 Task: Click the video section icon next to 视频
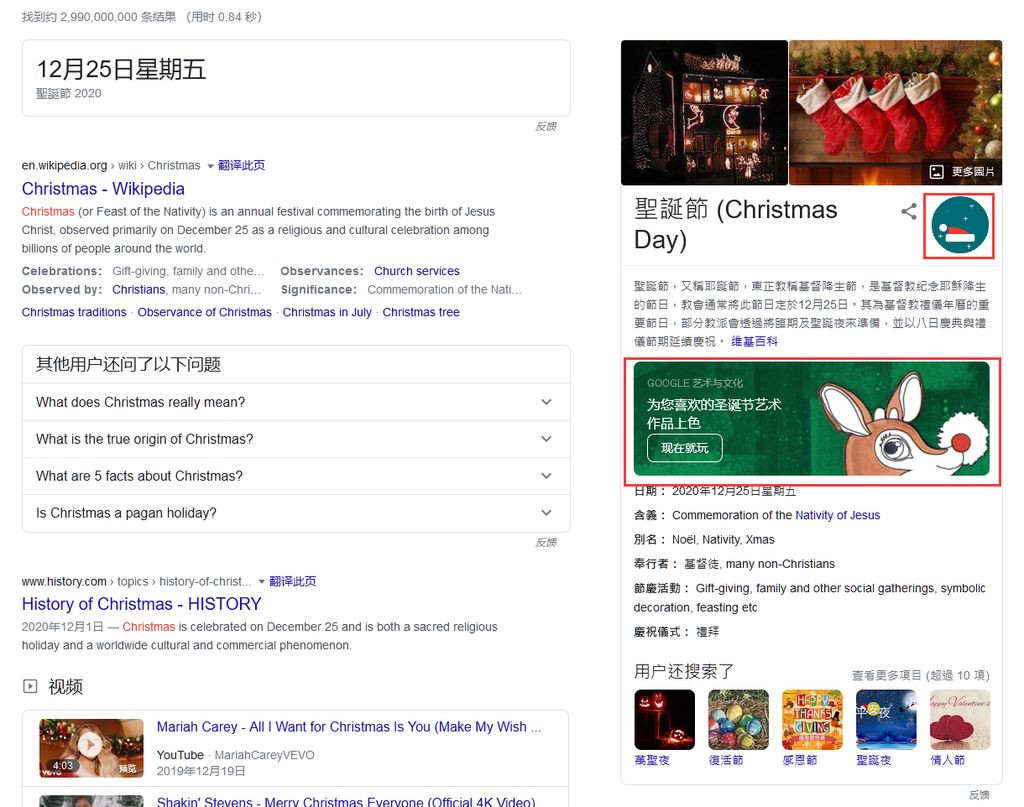coord(30,686)
